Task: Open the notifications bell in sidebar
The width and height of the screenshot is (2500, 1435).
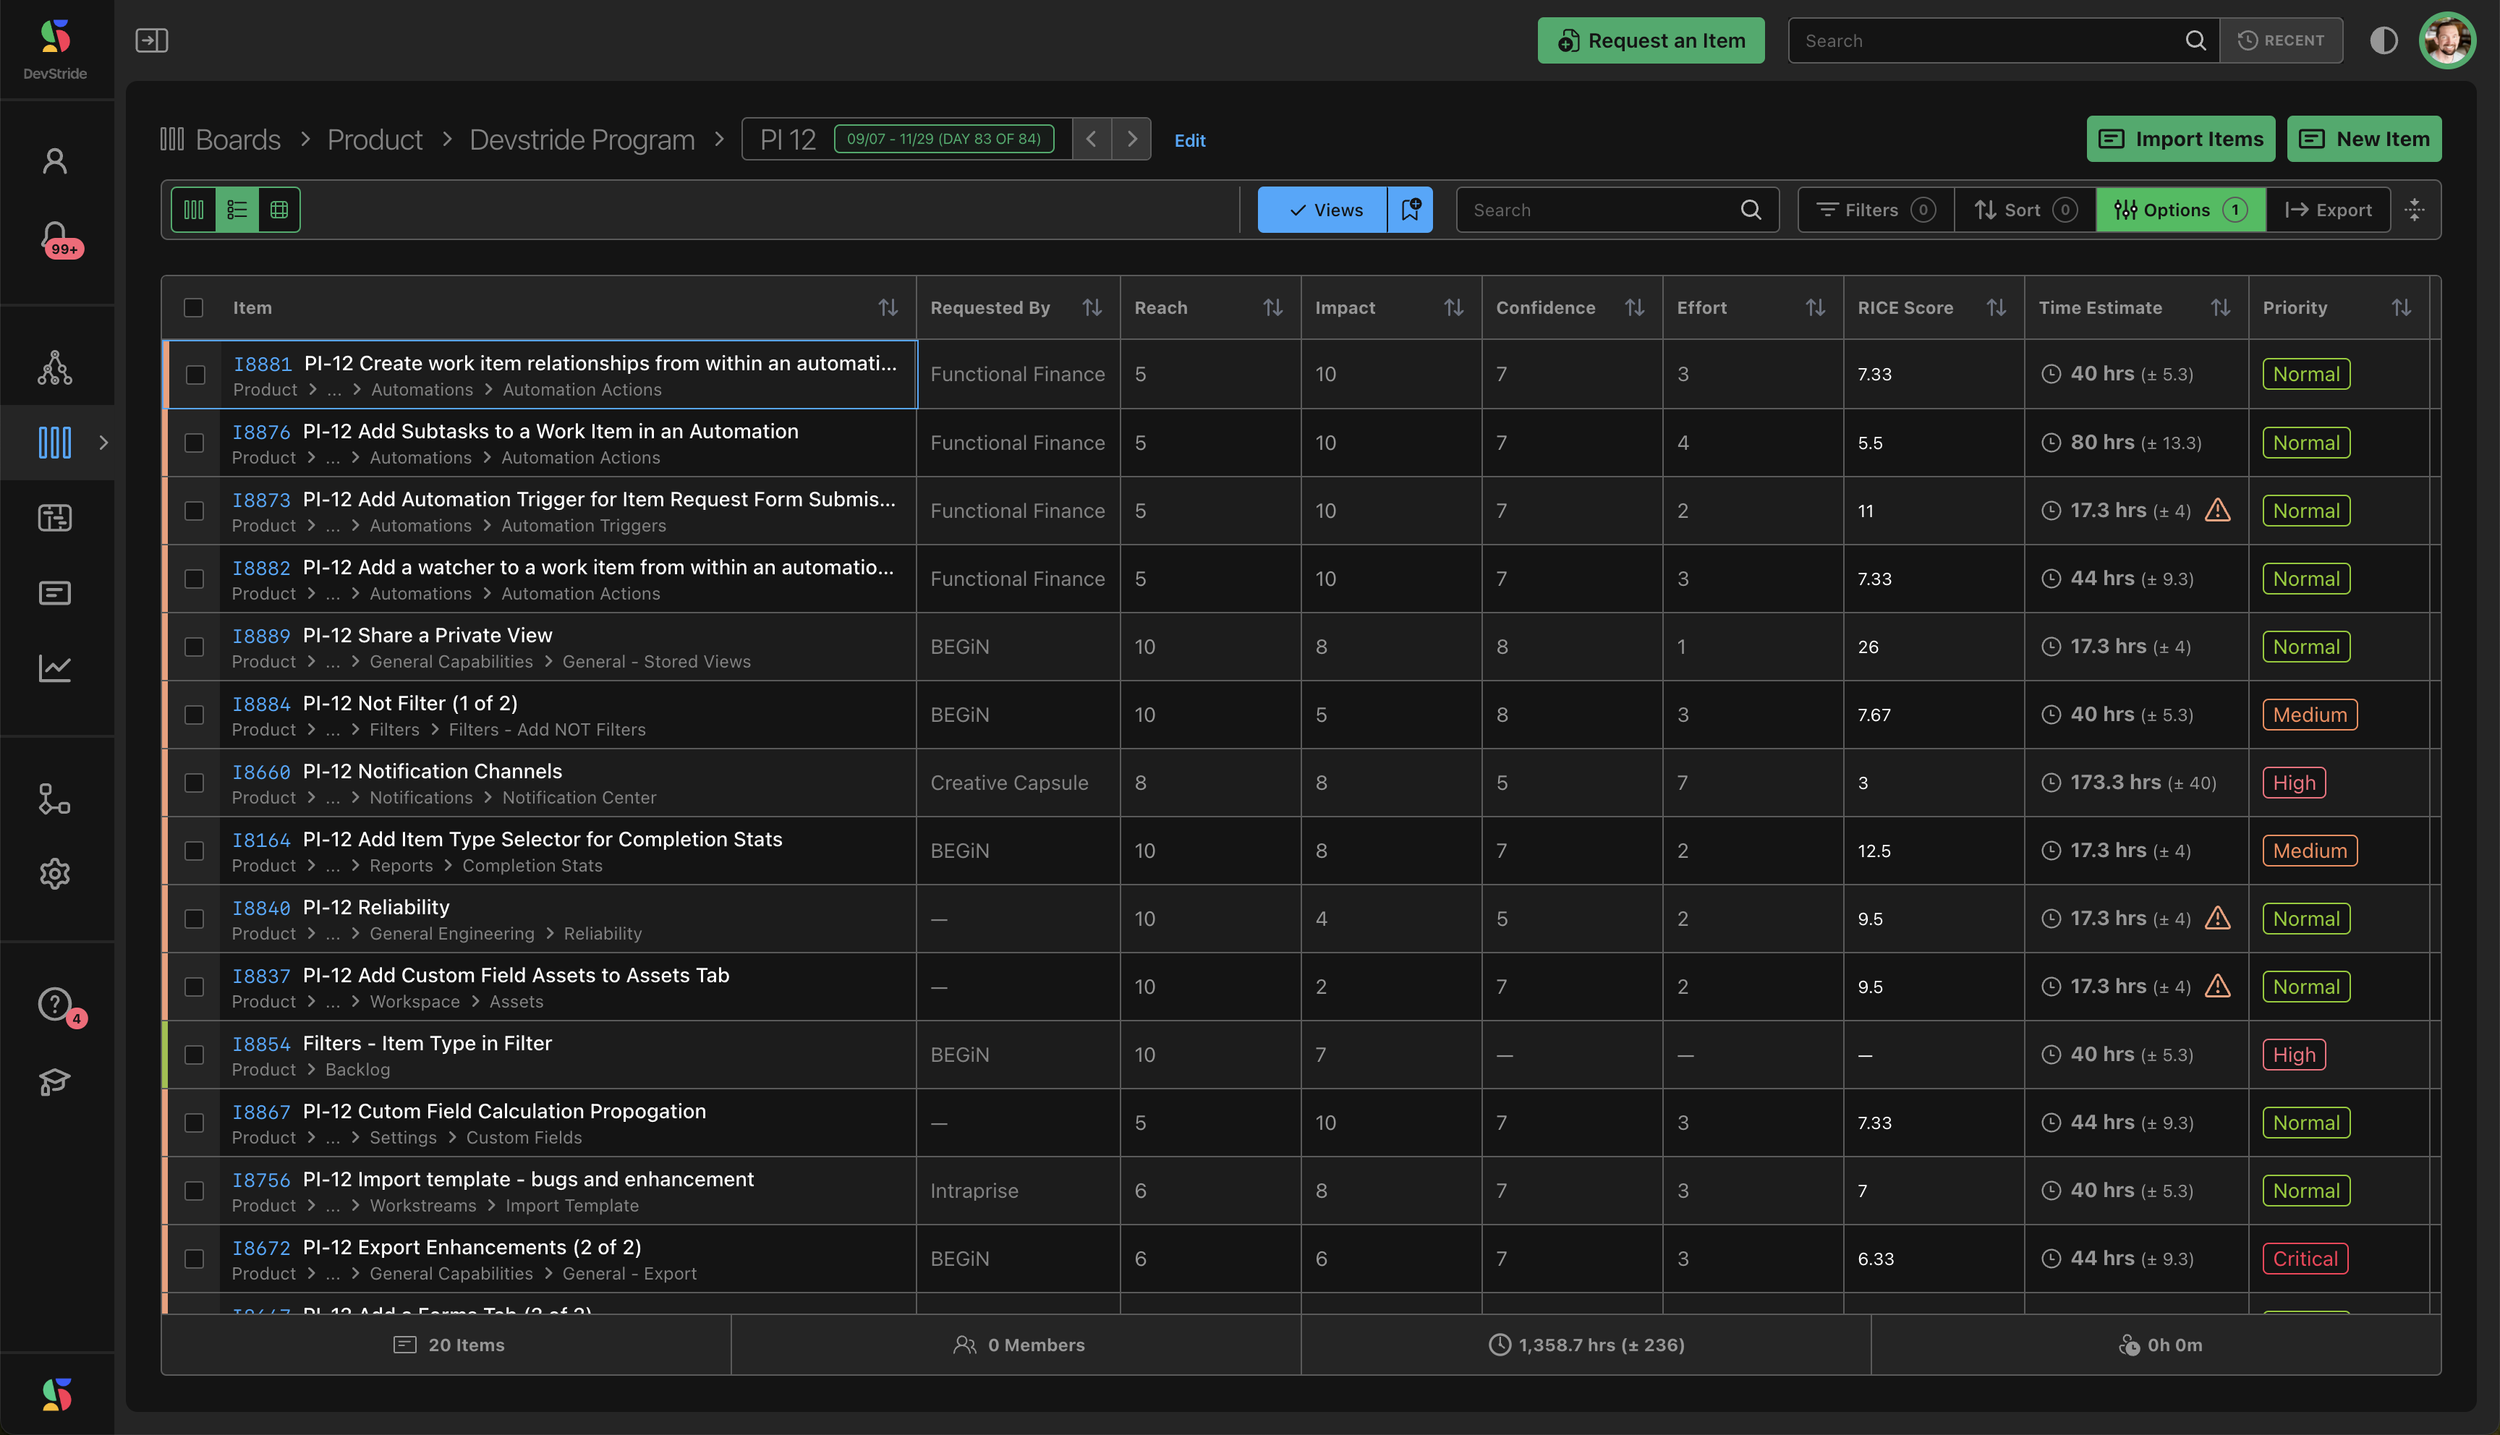Action: pos(55,237)
